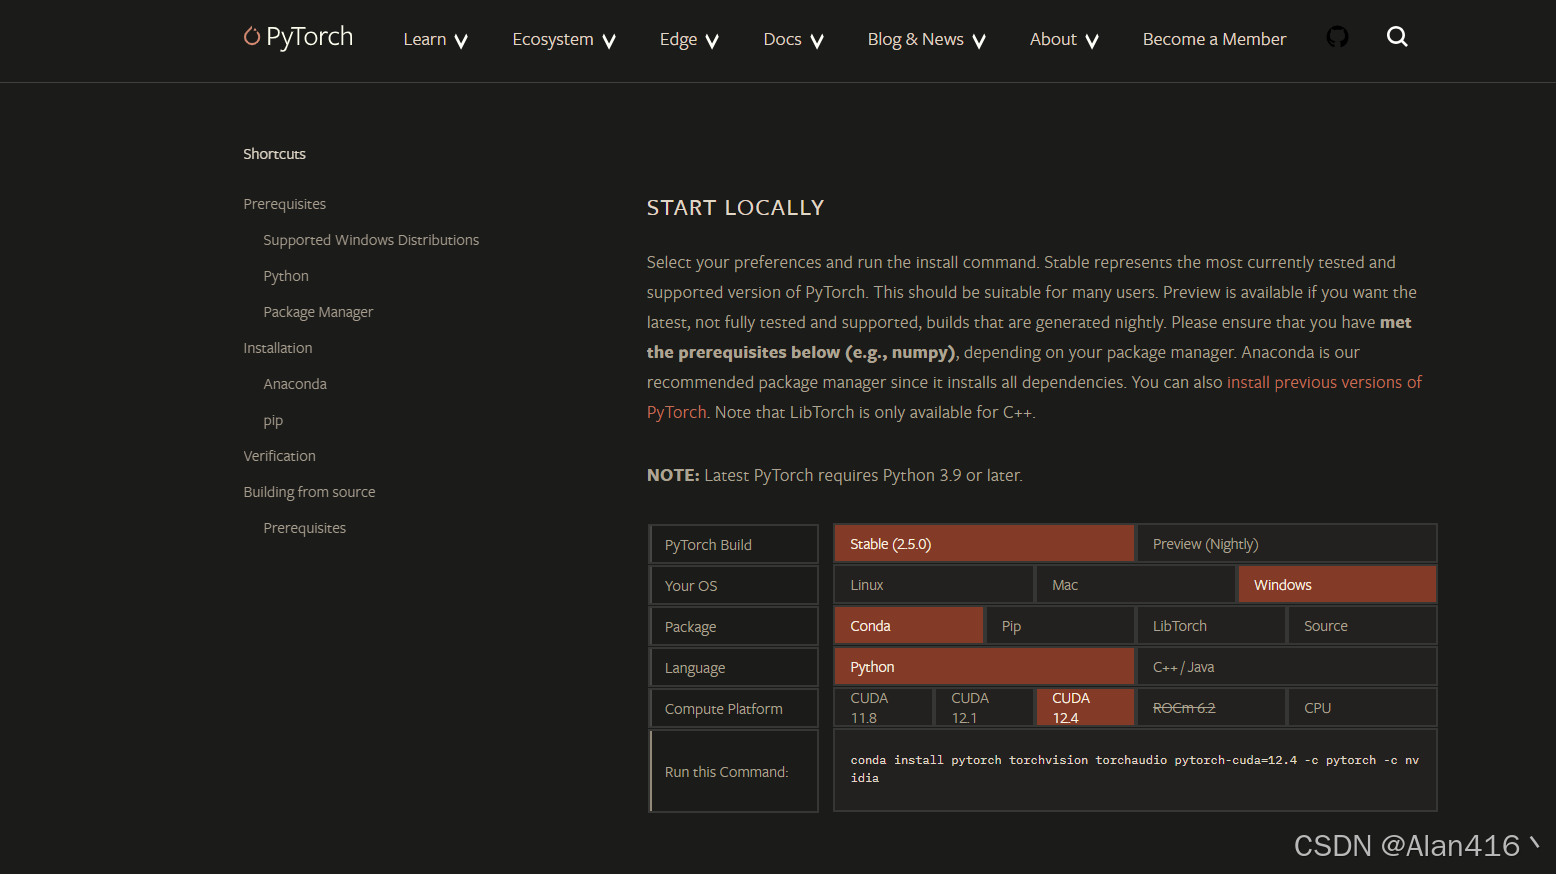Select CUDA 12.1 compute platform
The width and height of the screenshot is (1556, 874).
[985, 708]
